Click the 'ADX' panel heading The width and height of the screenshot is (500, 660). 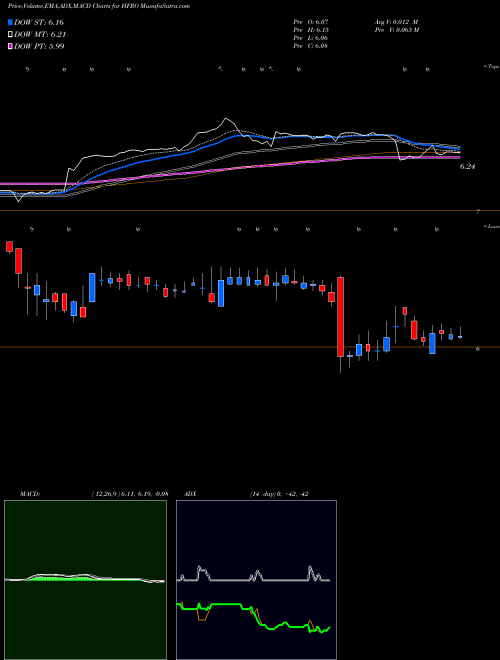click(x=190, y=494)
